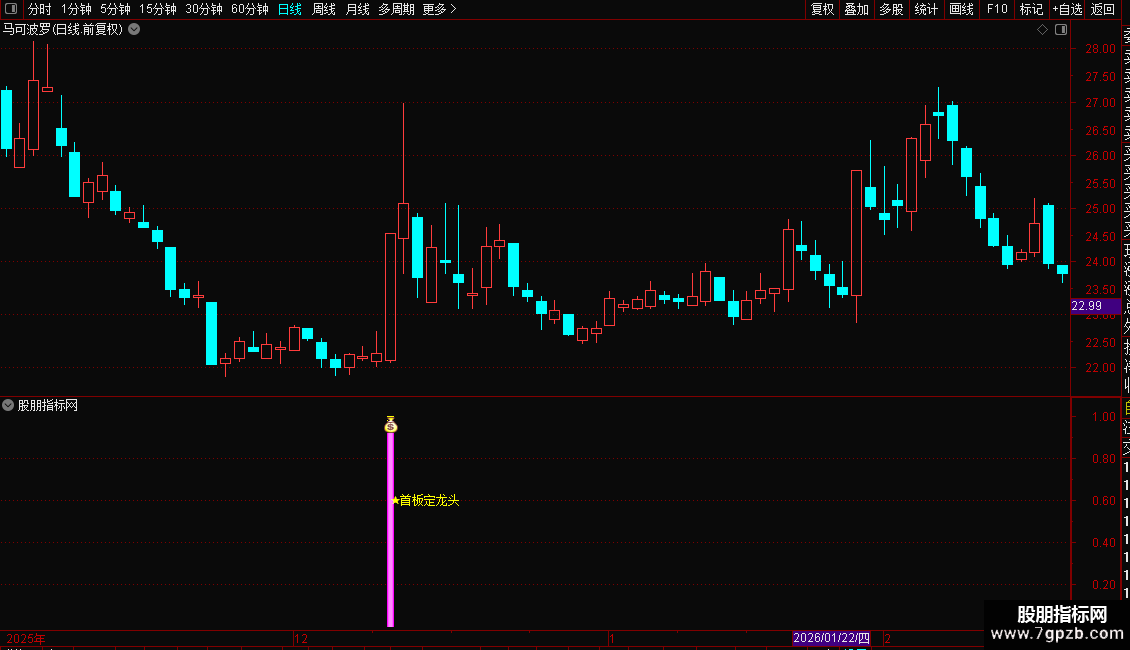1130x650 pixels.
Task: Click the 2026/01/22/四 date marker
Action: (x=831, y=638)
